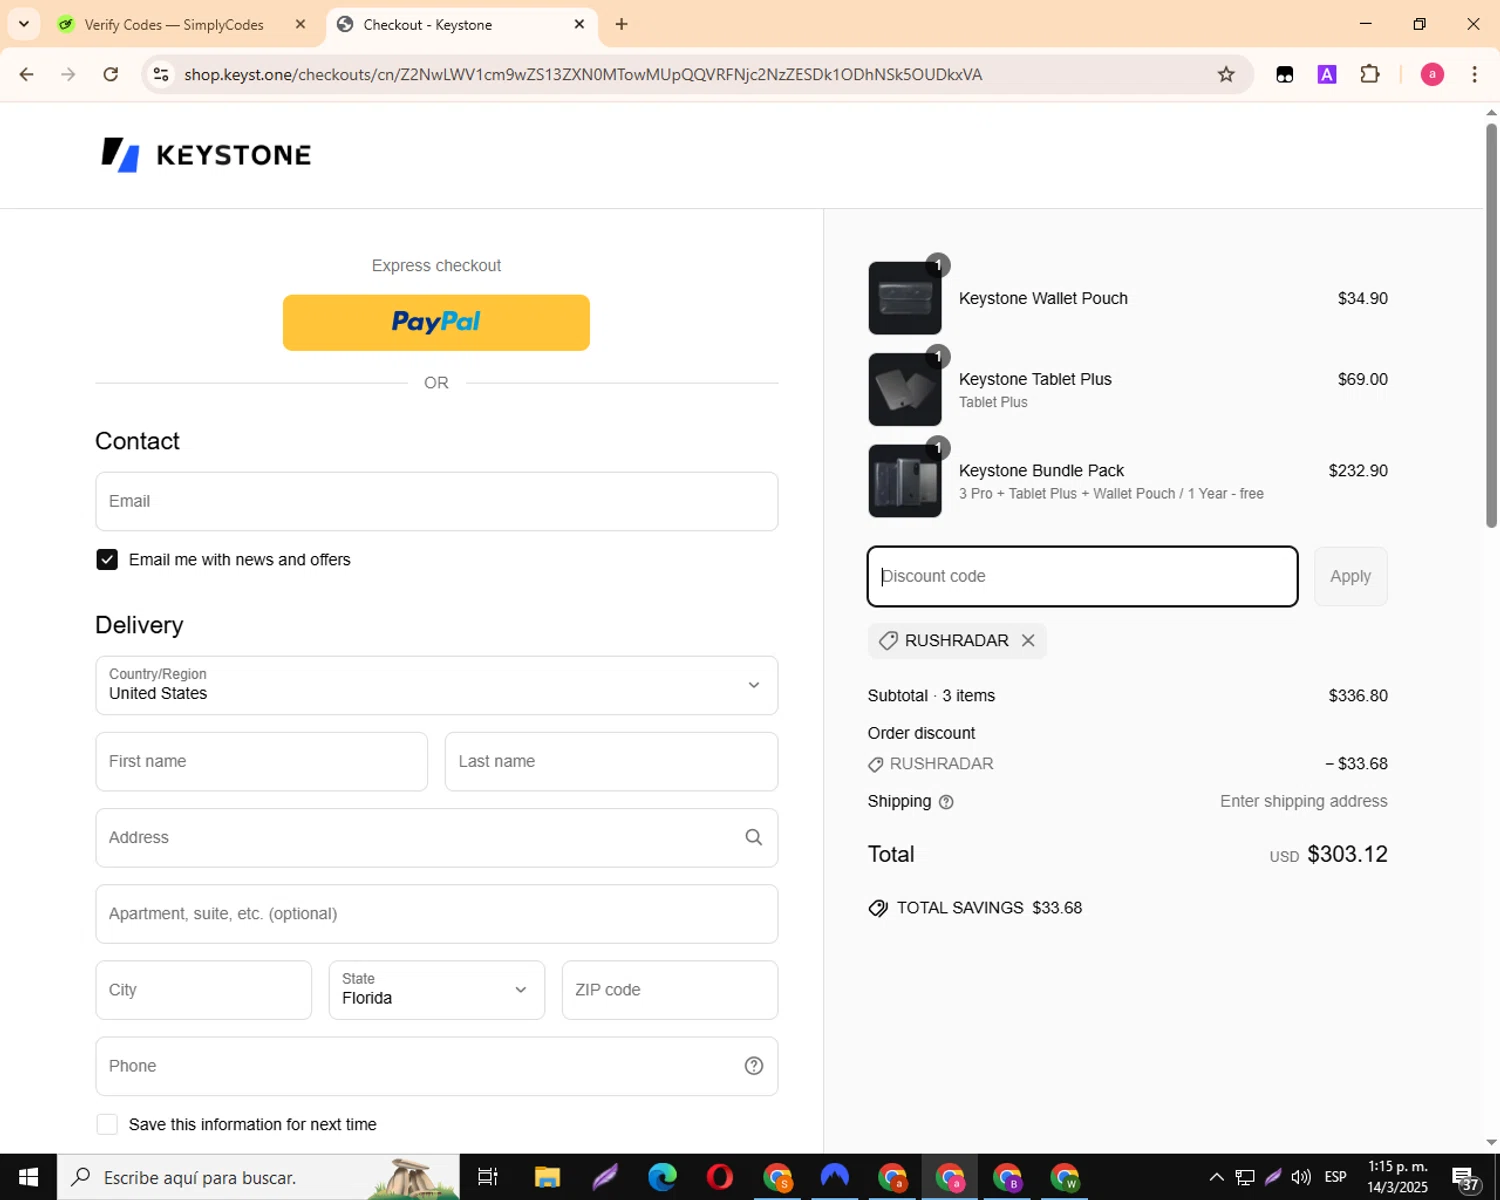This screenshot has width=1500, height=1200.
Task: Uncheck Email me with news and offers
Action: click(107, 559)
